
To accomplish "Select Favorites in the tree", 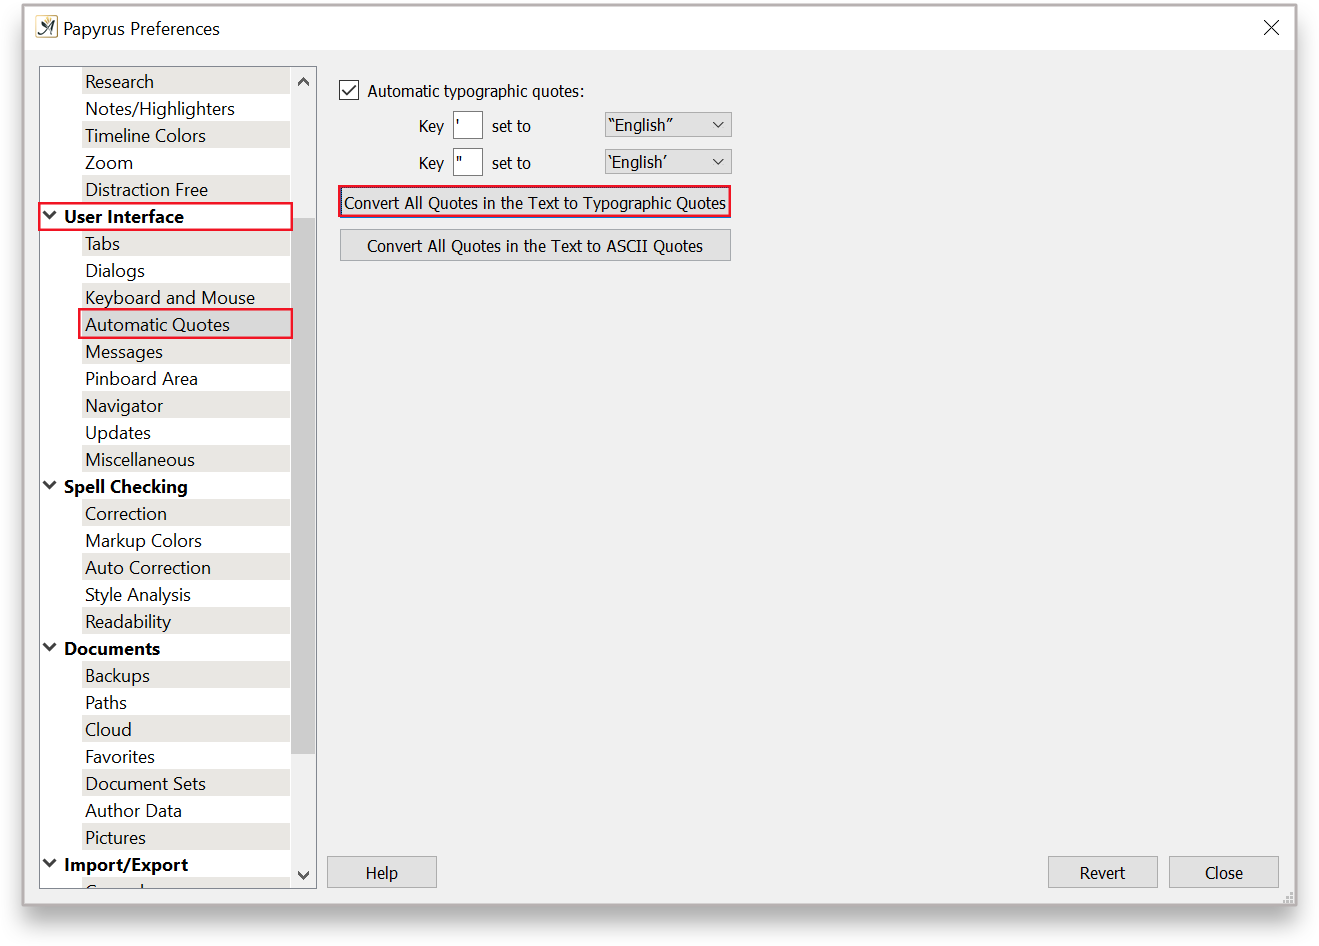I will (186, 756).
